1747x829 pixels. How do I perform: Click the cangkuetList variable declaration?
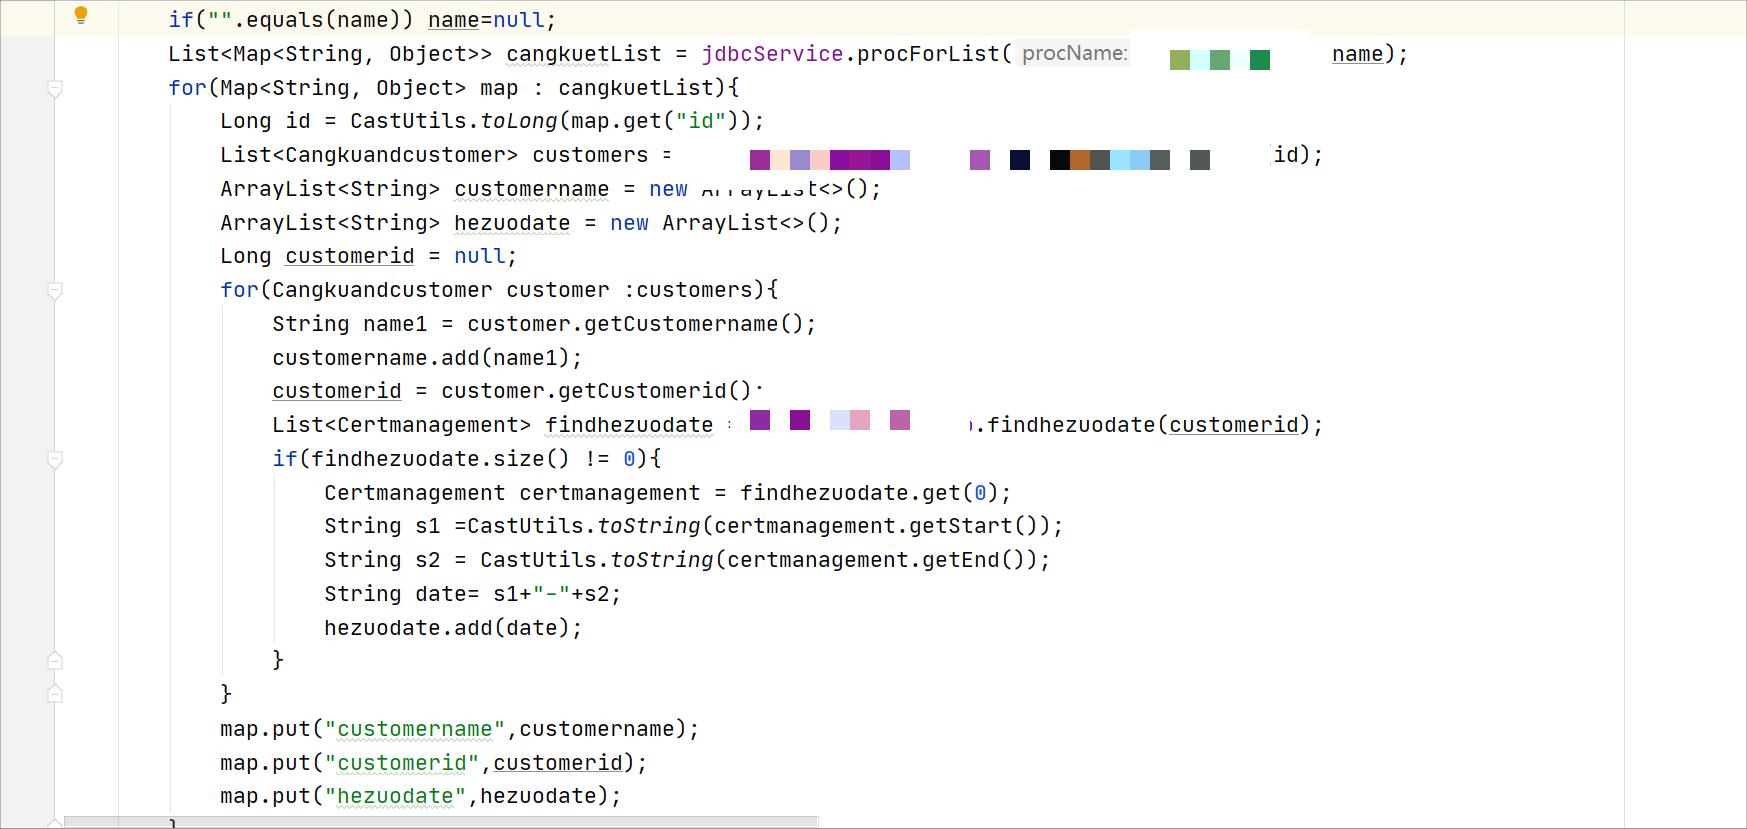583,54
